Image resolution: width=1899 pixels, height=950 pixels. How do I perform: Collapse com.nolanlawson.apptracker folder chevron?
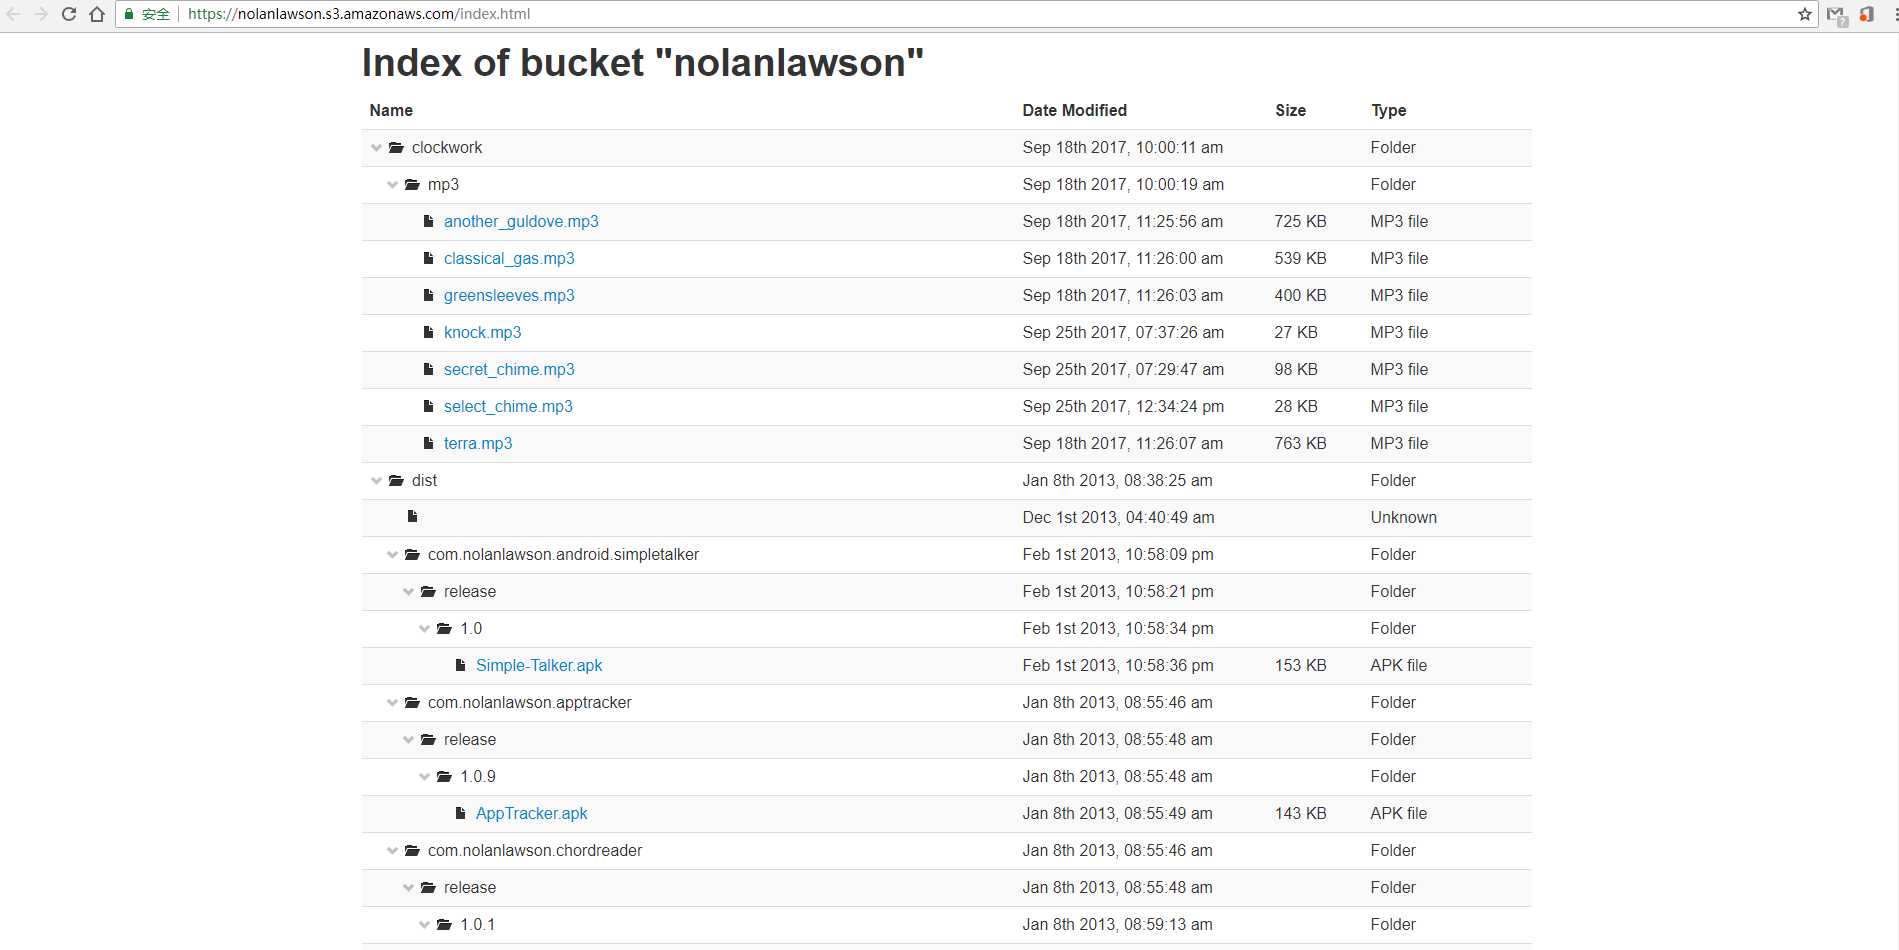[x=393, y=703]
